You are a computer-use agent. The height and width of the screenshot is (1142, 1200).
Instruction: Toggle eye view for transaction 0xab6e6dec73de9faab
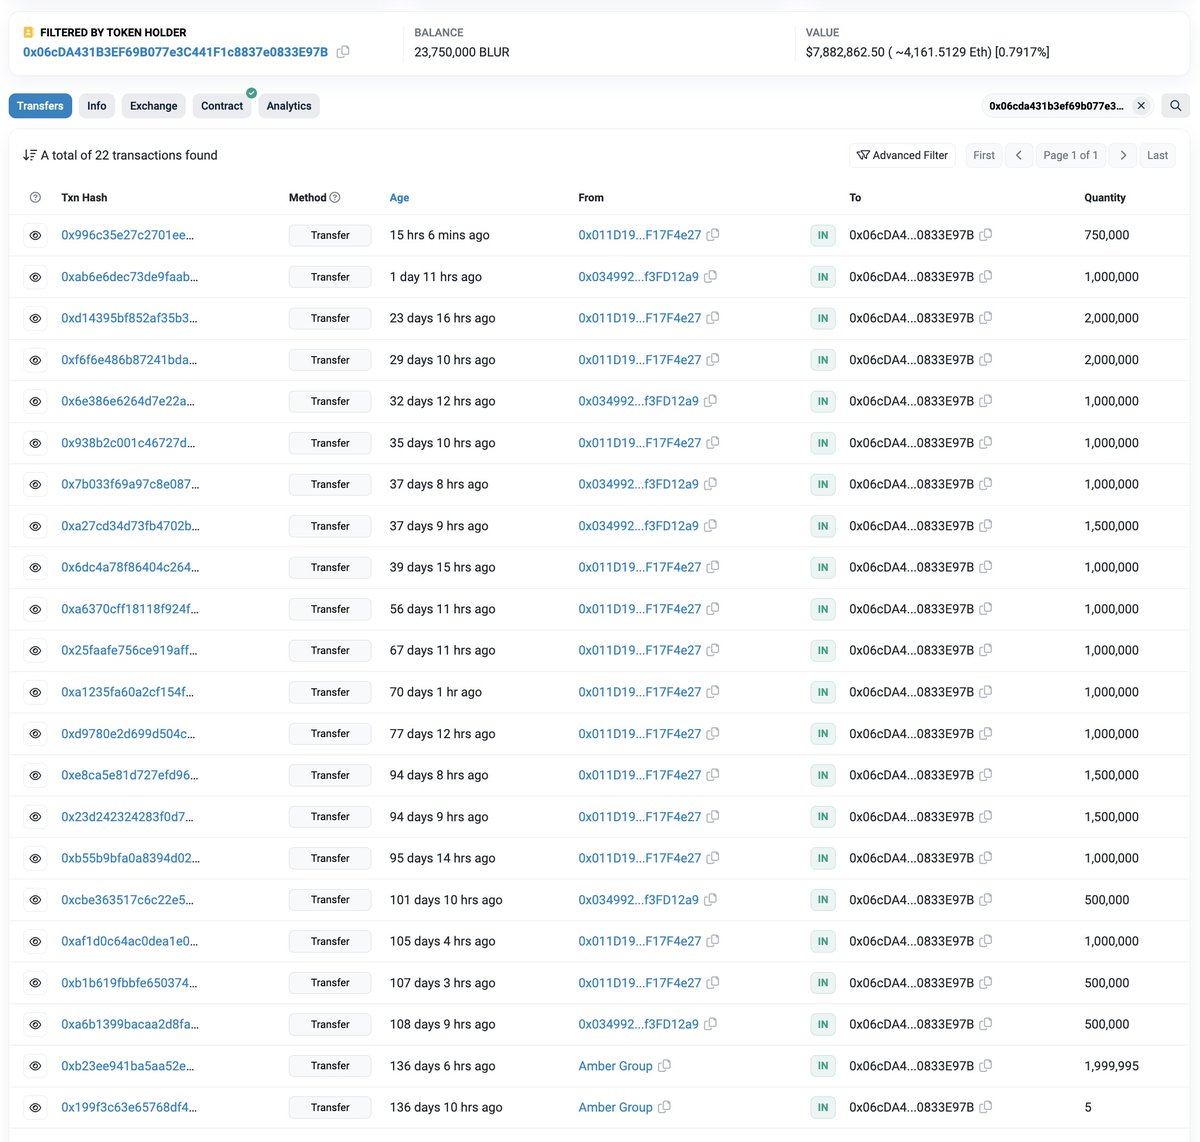click(35, 277)
